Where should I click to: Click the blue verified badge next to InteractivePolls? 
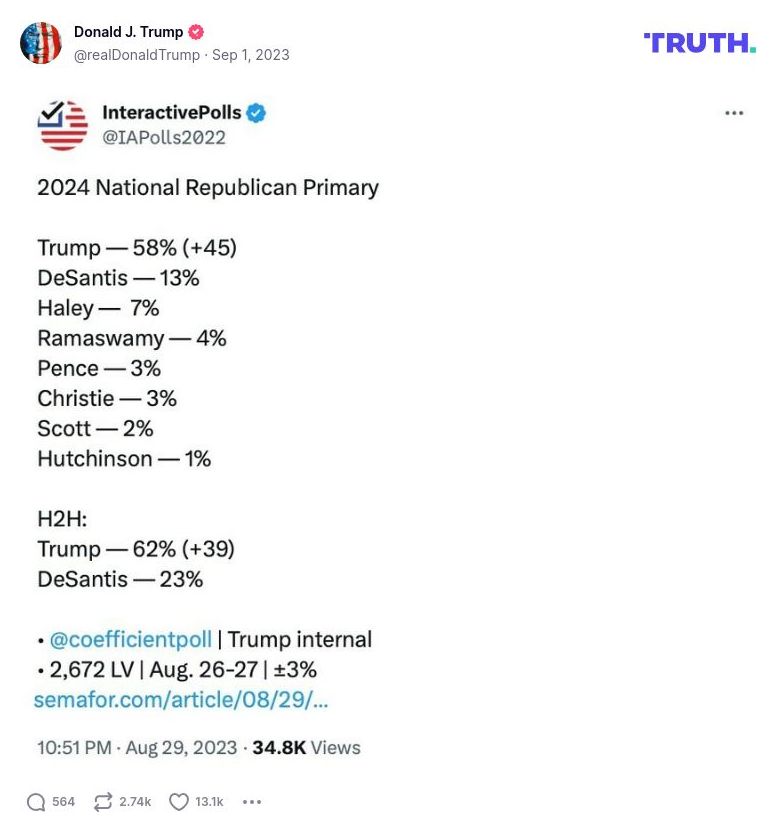pos(255,113)
